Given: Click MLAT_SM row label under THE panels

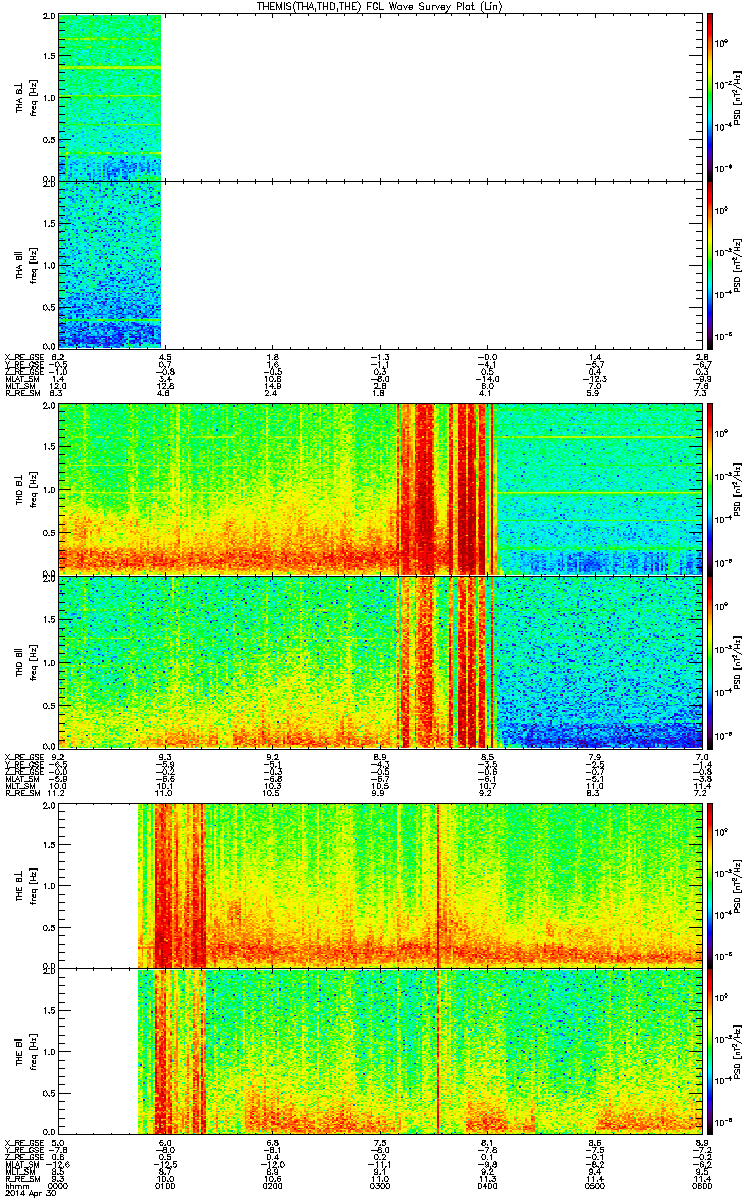Looking at the screenshot, I should click(21, 1164).
